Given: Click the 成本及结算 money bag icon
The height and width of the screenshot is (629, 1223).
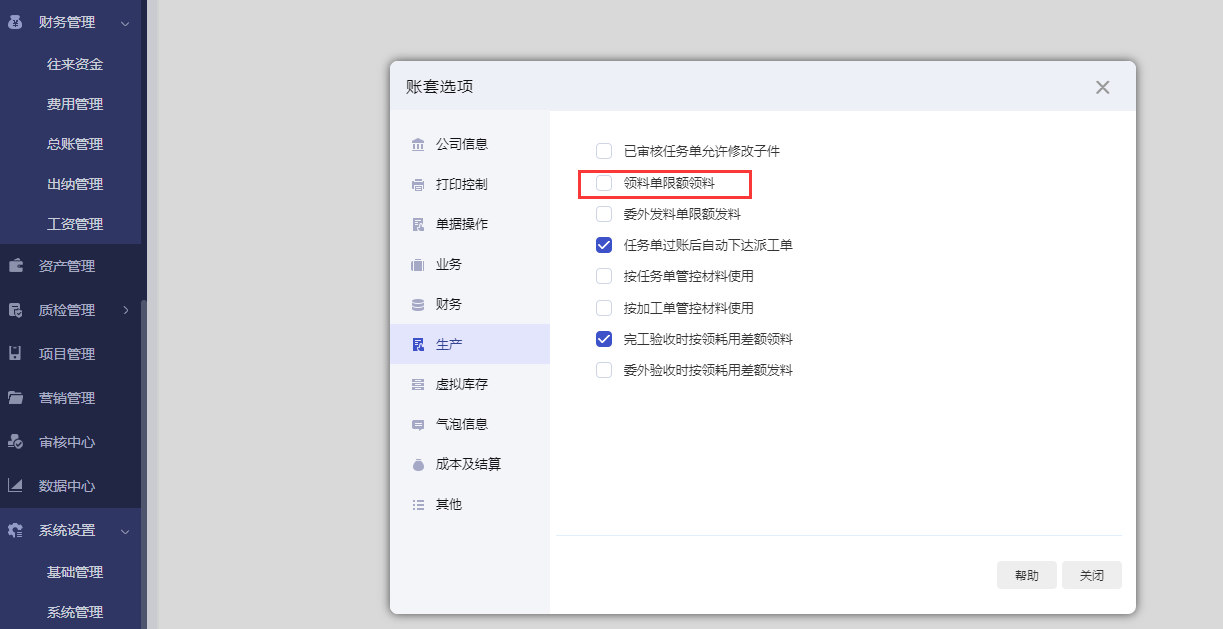Looking at the screenshot, I should [418, 464].
